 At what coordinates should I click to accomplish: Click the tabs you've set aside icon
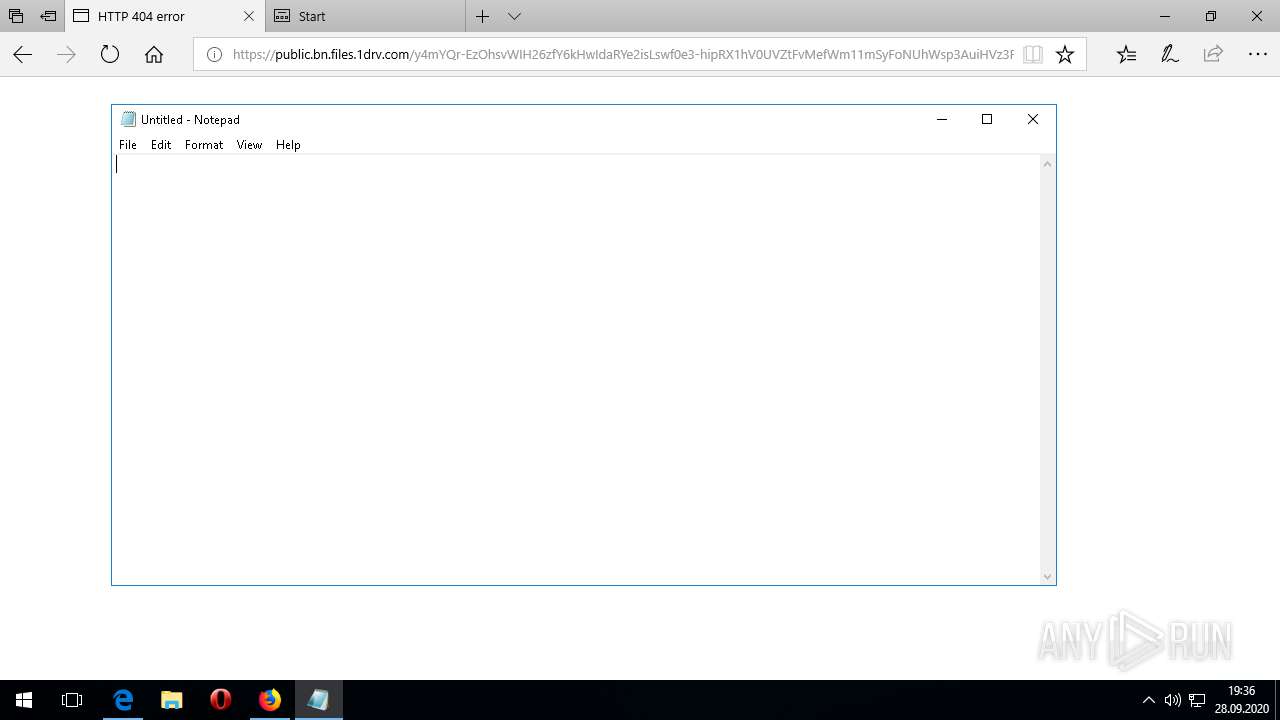16,16
